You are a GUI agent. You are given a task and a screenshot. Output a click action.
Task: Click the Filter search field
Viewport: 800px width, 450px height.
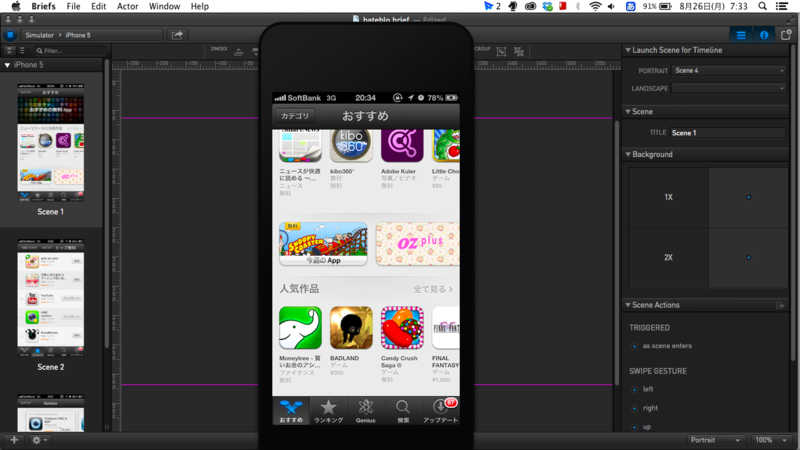[70, 51]
